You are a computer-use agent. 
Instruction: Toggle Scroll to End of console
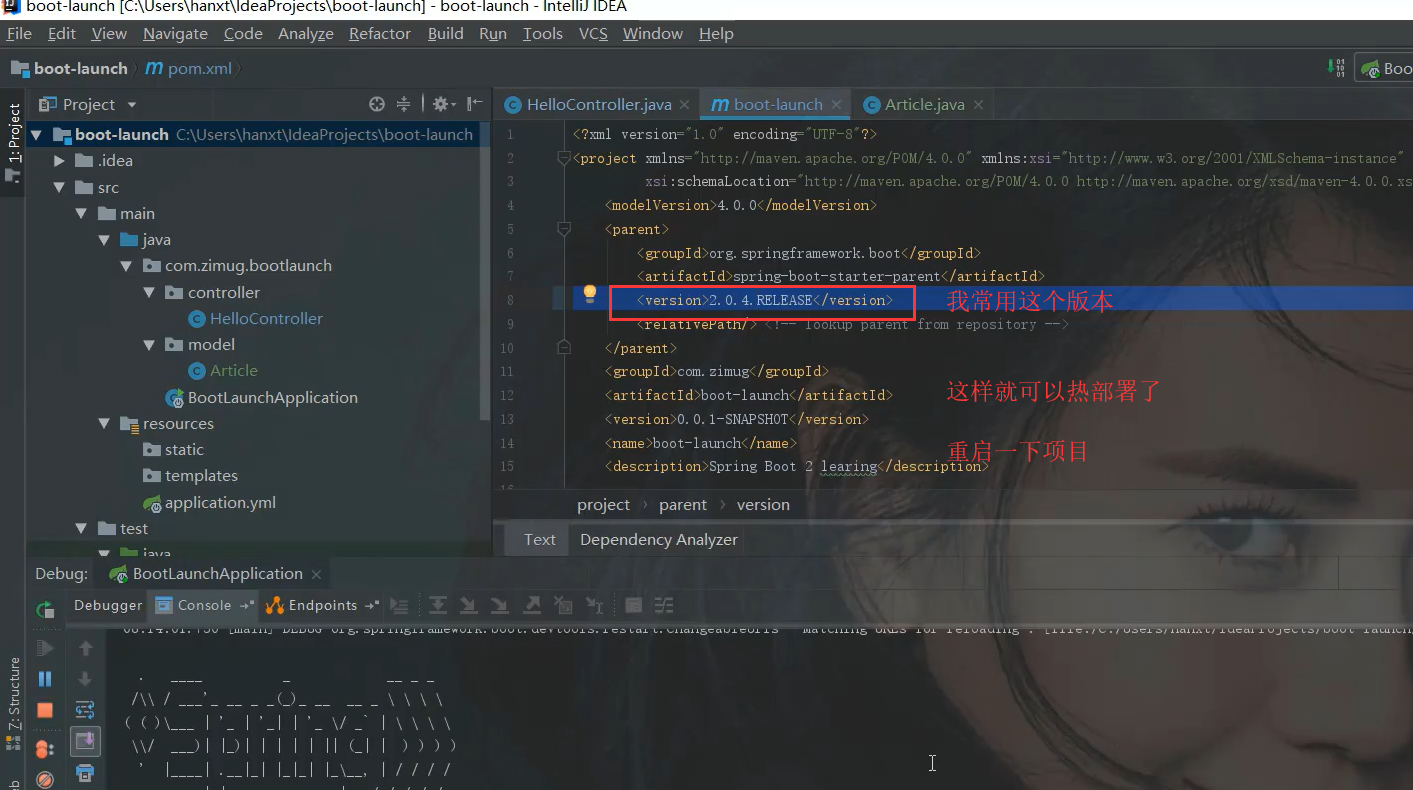[x=85, y=741]
